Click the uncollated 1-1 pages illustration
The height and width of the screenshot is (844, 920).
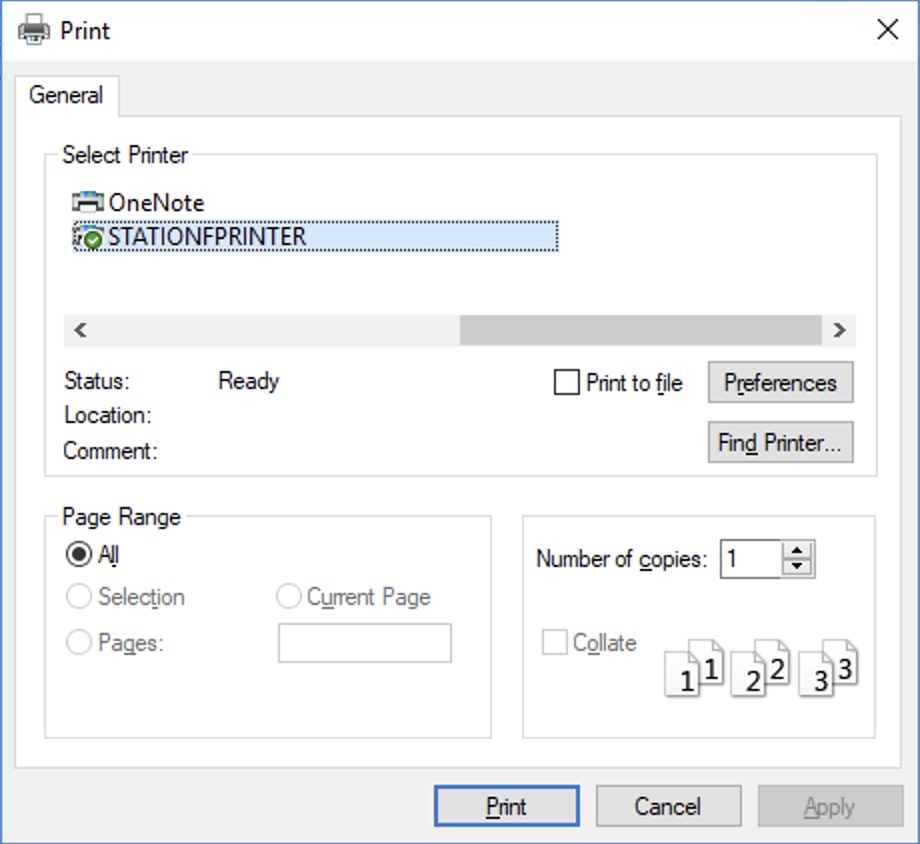coord(694,668)
